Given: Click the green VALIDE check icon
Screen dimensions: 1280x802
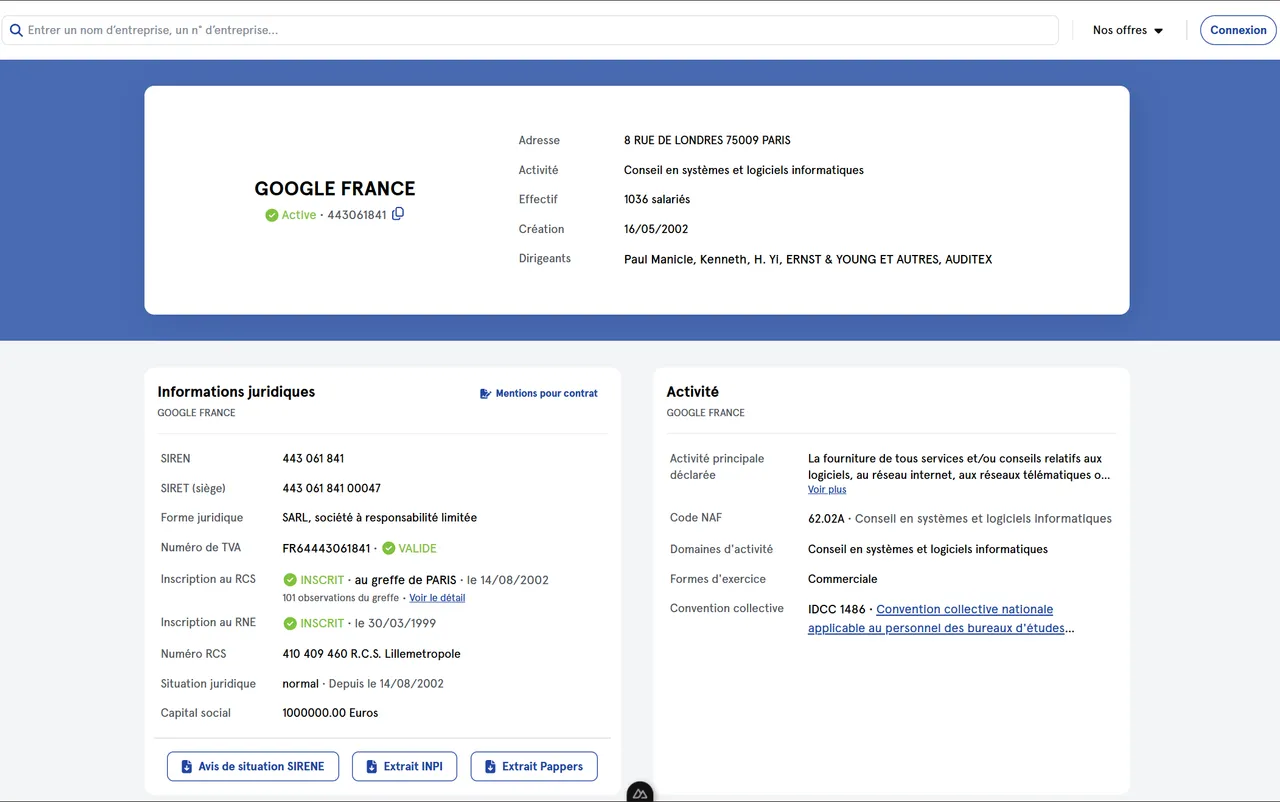Looking at the screenshot, I should click(x=389, y=548).
